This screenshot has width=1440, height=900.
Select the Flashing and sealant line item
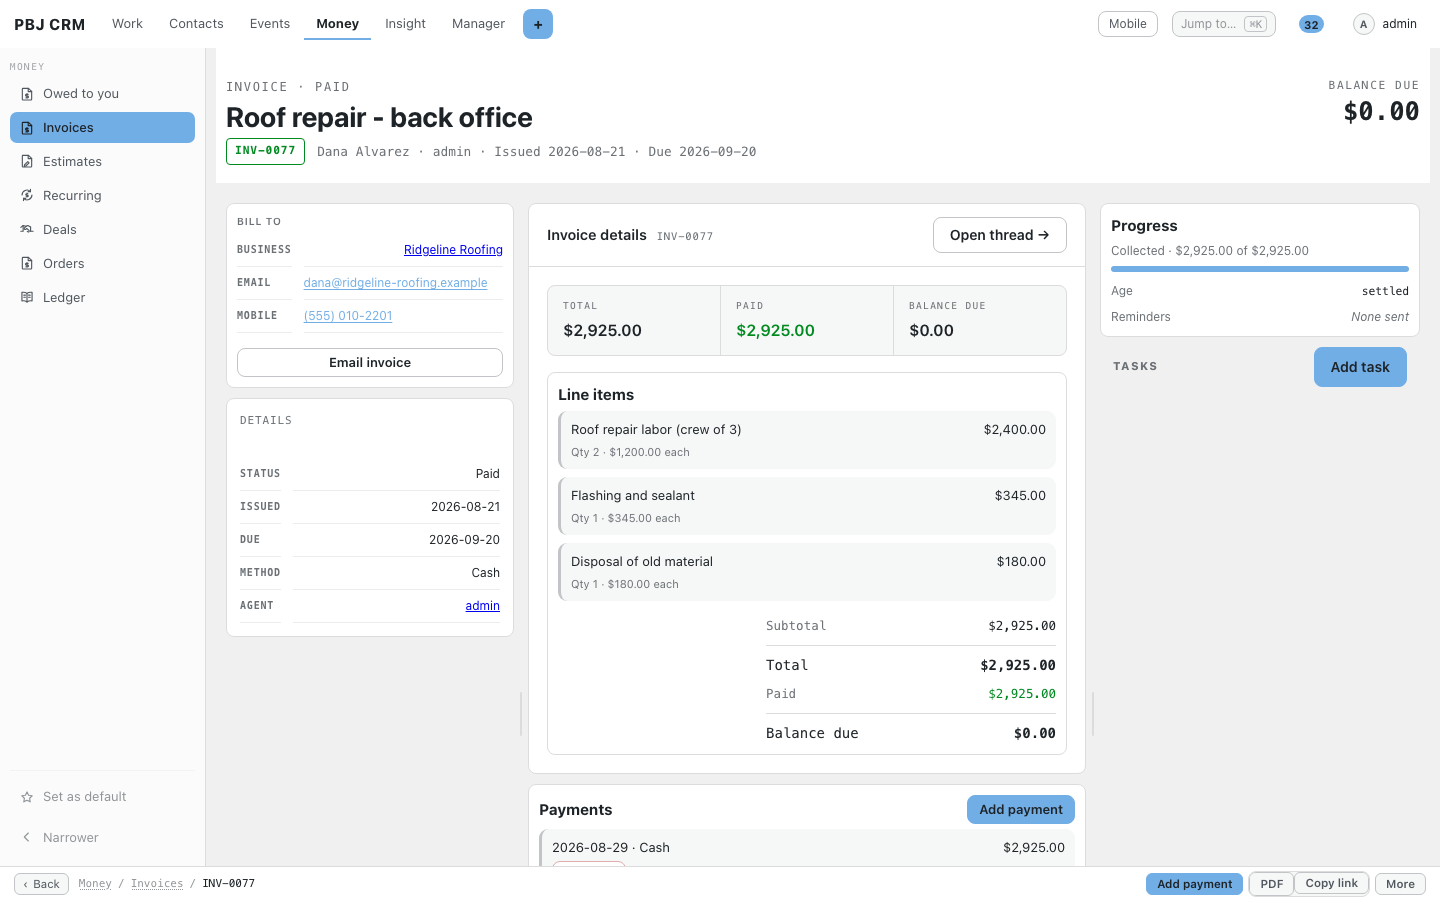(x=807, y=506)
